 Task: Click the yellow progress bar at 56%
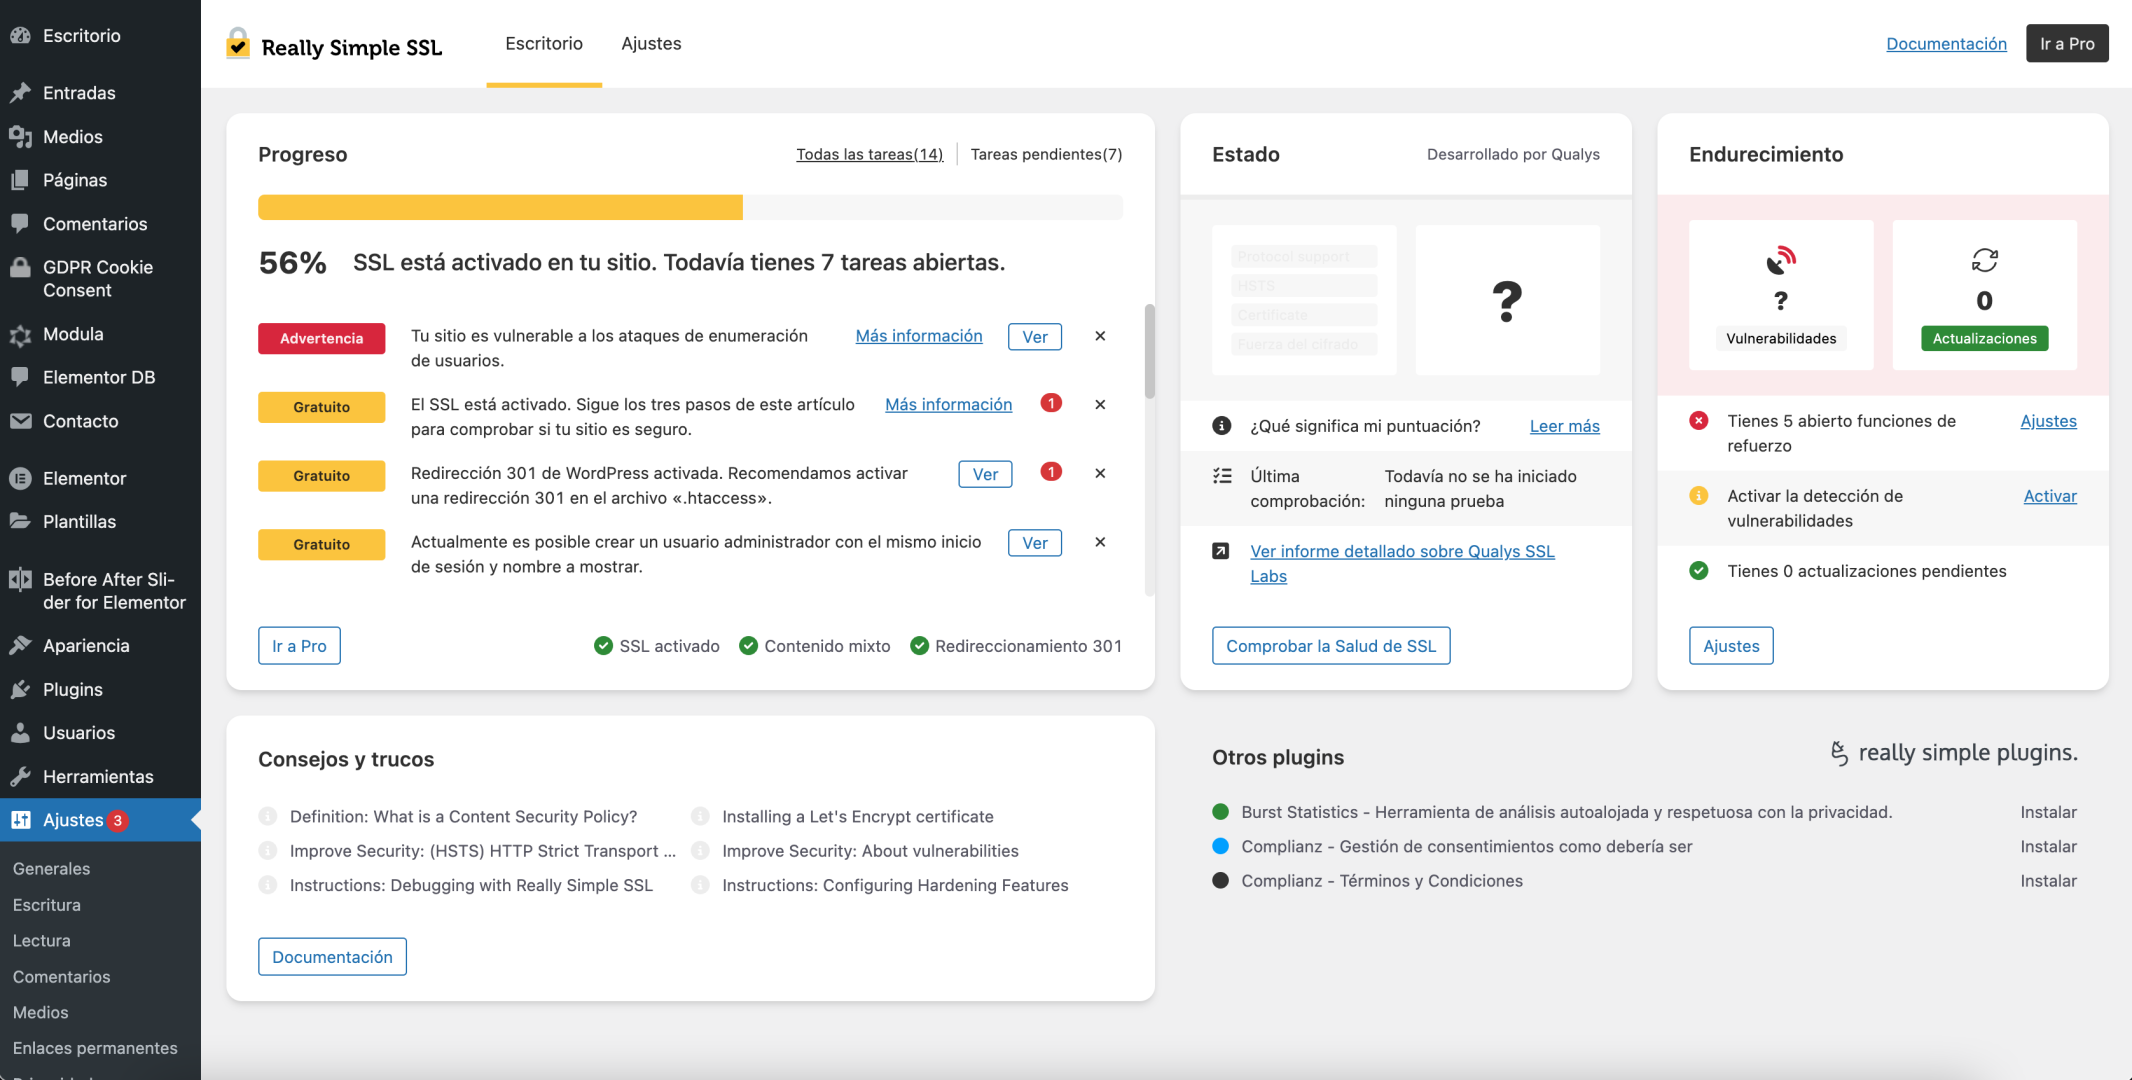[500, 207]
